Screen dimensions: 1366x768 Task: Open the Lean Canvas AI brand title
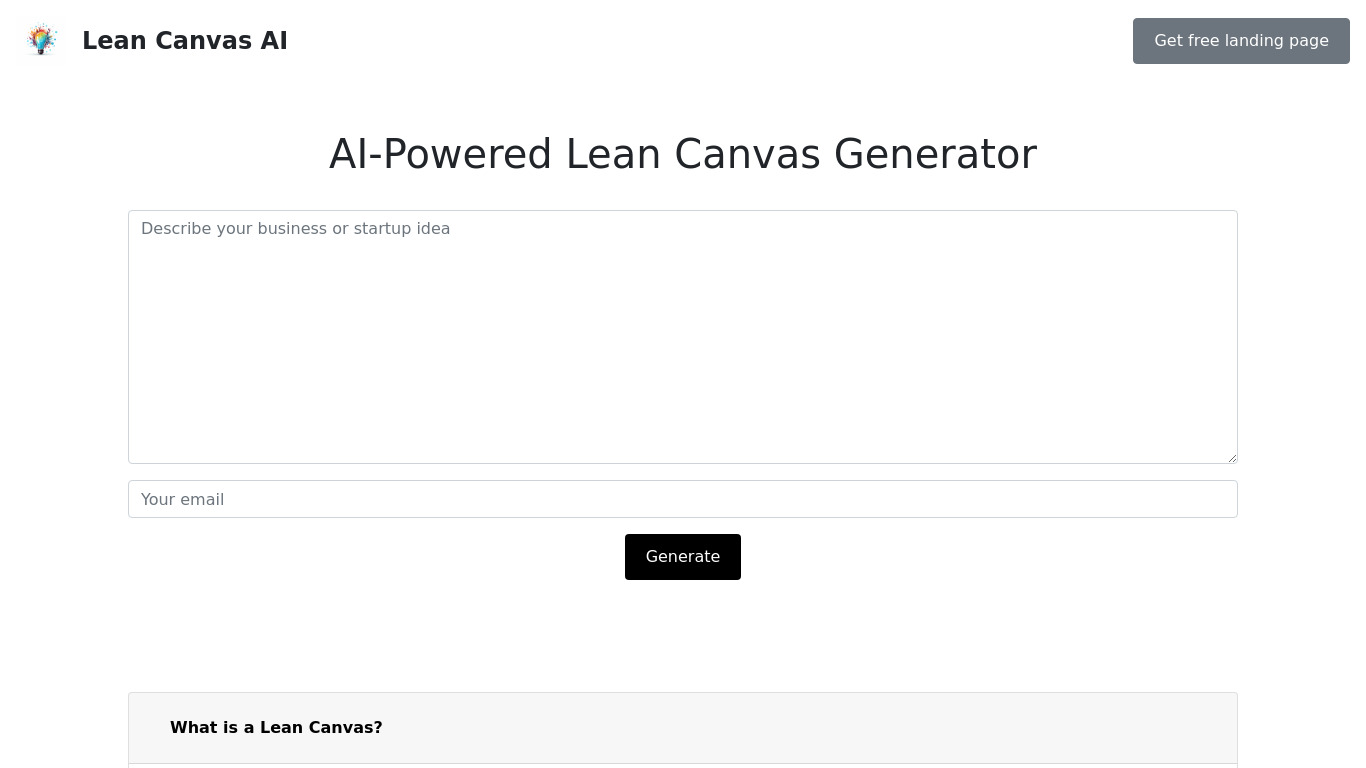[x=184, y=41]
